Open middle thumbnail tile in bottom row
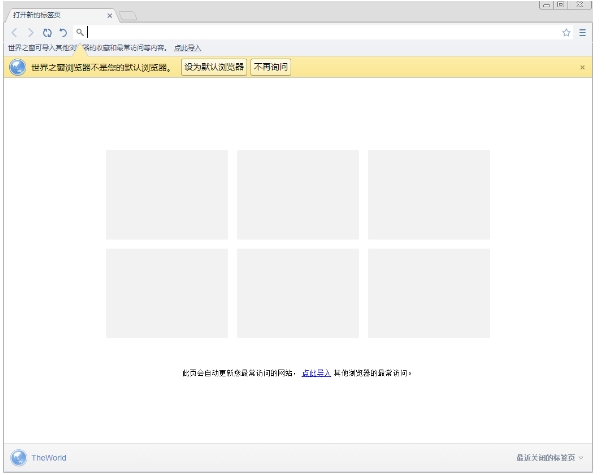The image size is (606, 475). coord(298,293)
